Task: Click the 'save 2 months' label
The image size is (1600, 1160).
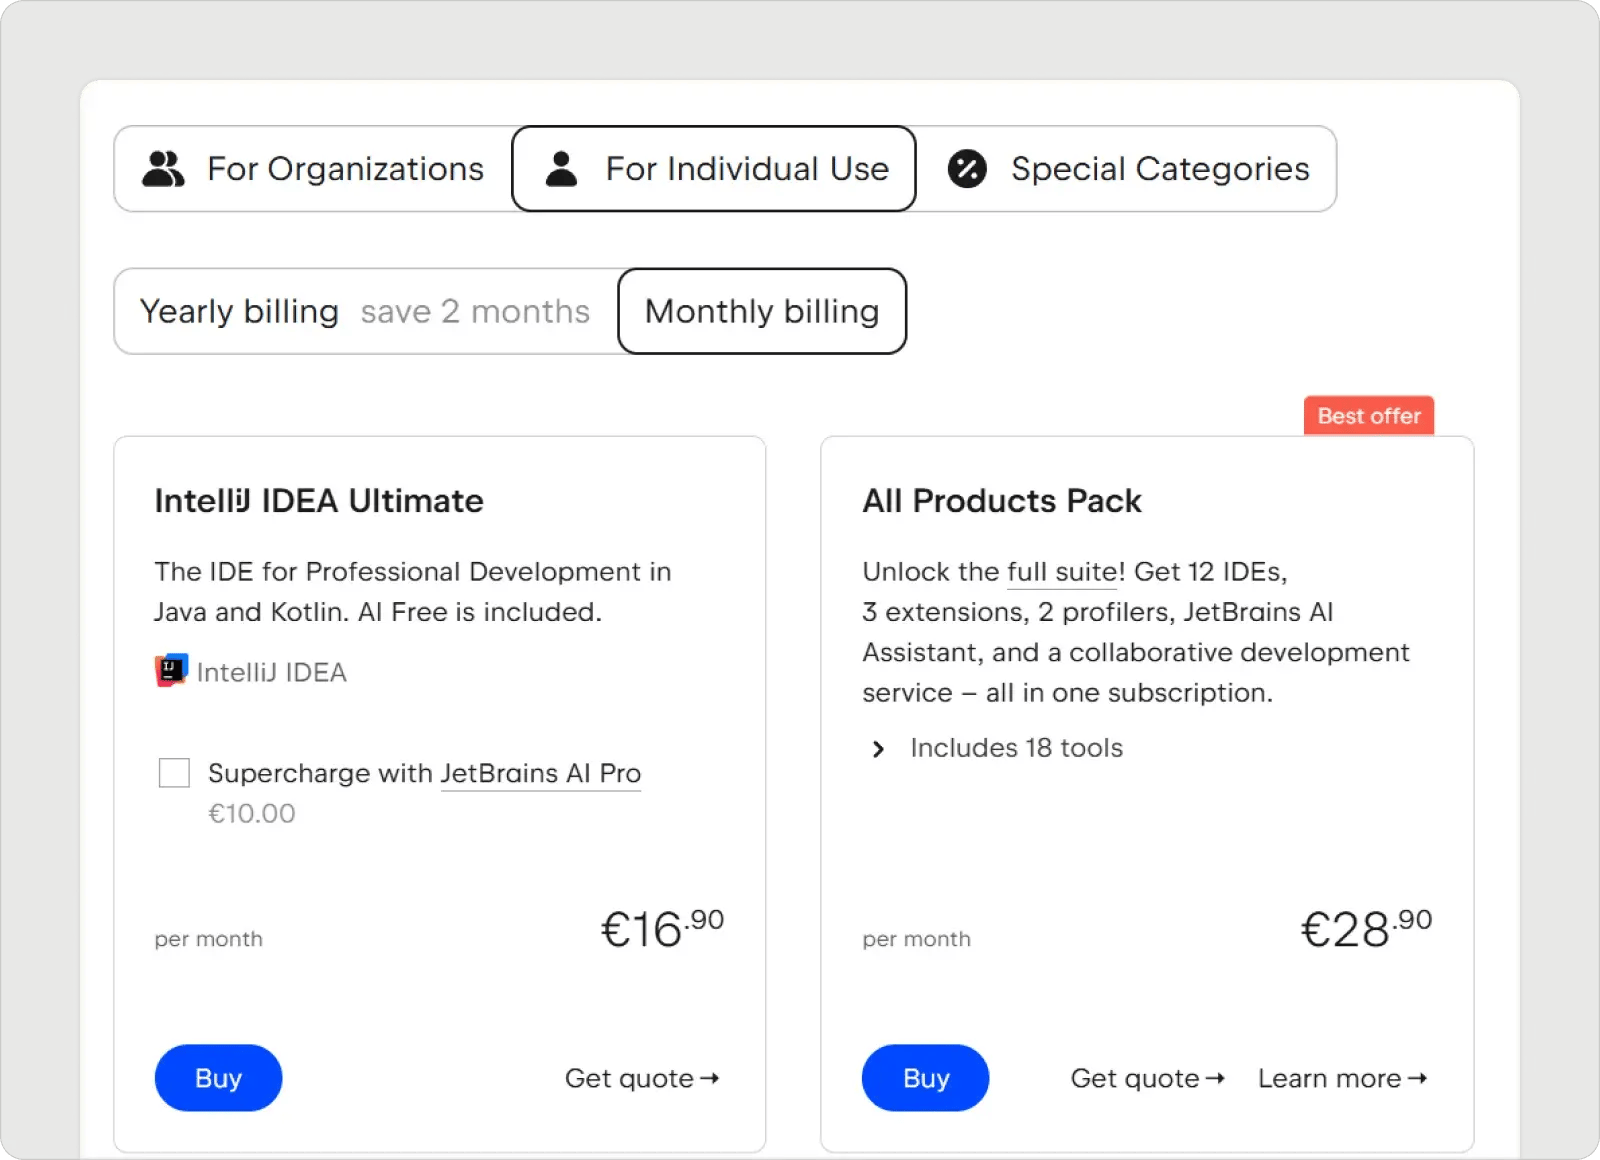Action: (x=475, y=312)
